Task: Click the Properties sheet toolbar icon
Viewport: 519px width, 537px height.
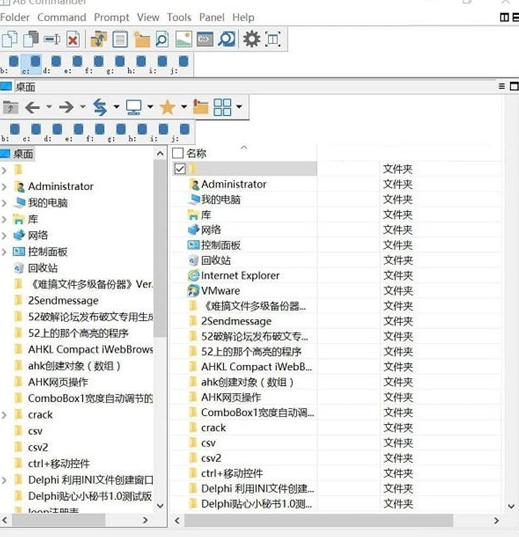Action: 120,39
